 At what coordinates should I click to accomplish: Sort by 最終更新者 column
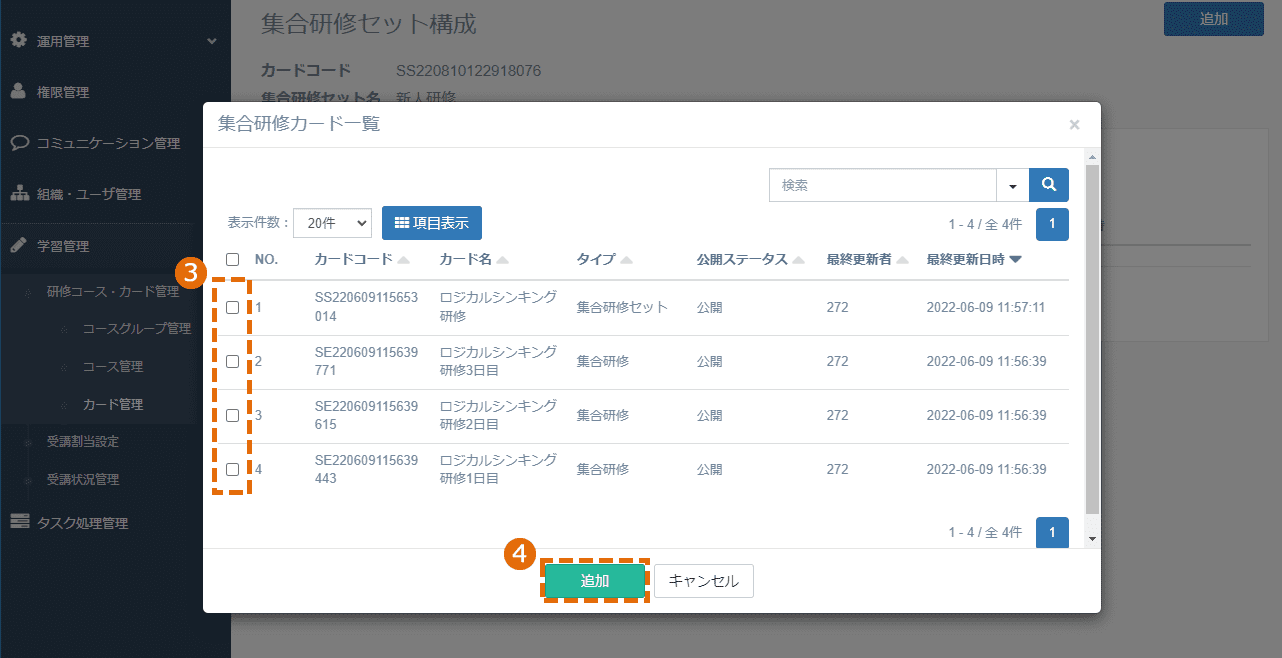tap(867, 259)
